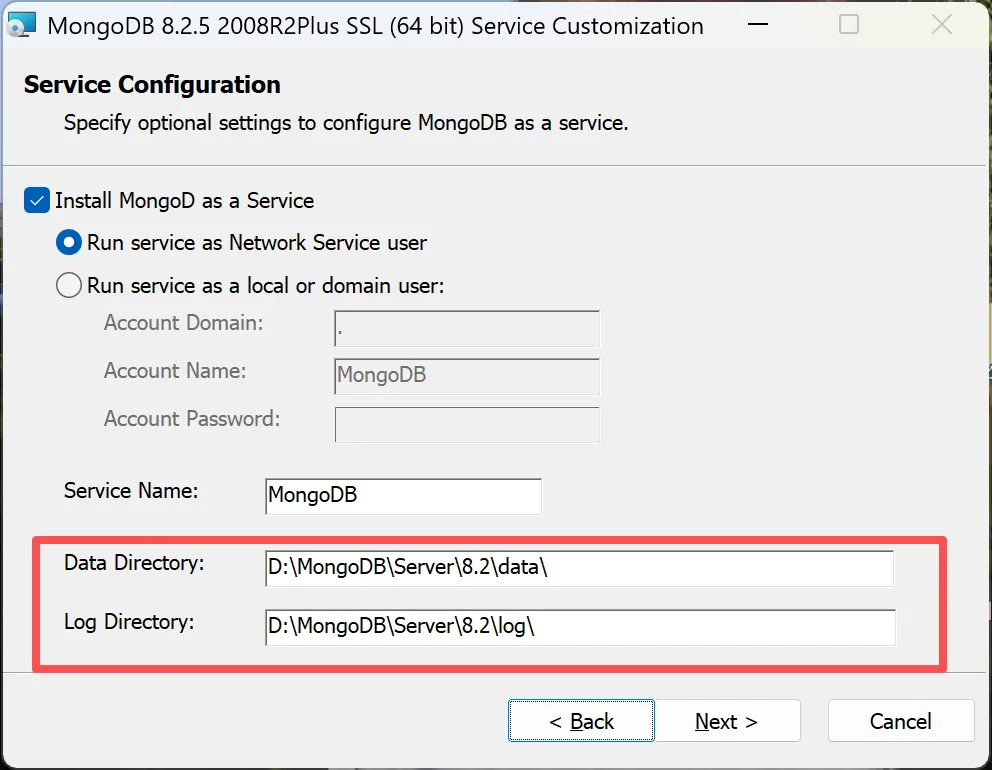992x770 pixels.
Task: Click the Service Configuration heading
Action: point(152,85)
